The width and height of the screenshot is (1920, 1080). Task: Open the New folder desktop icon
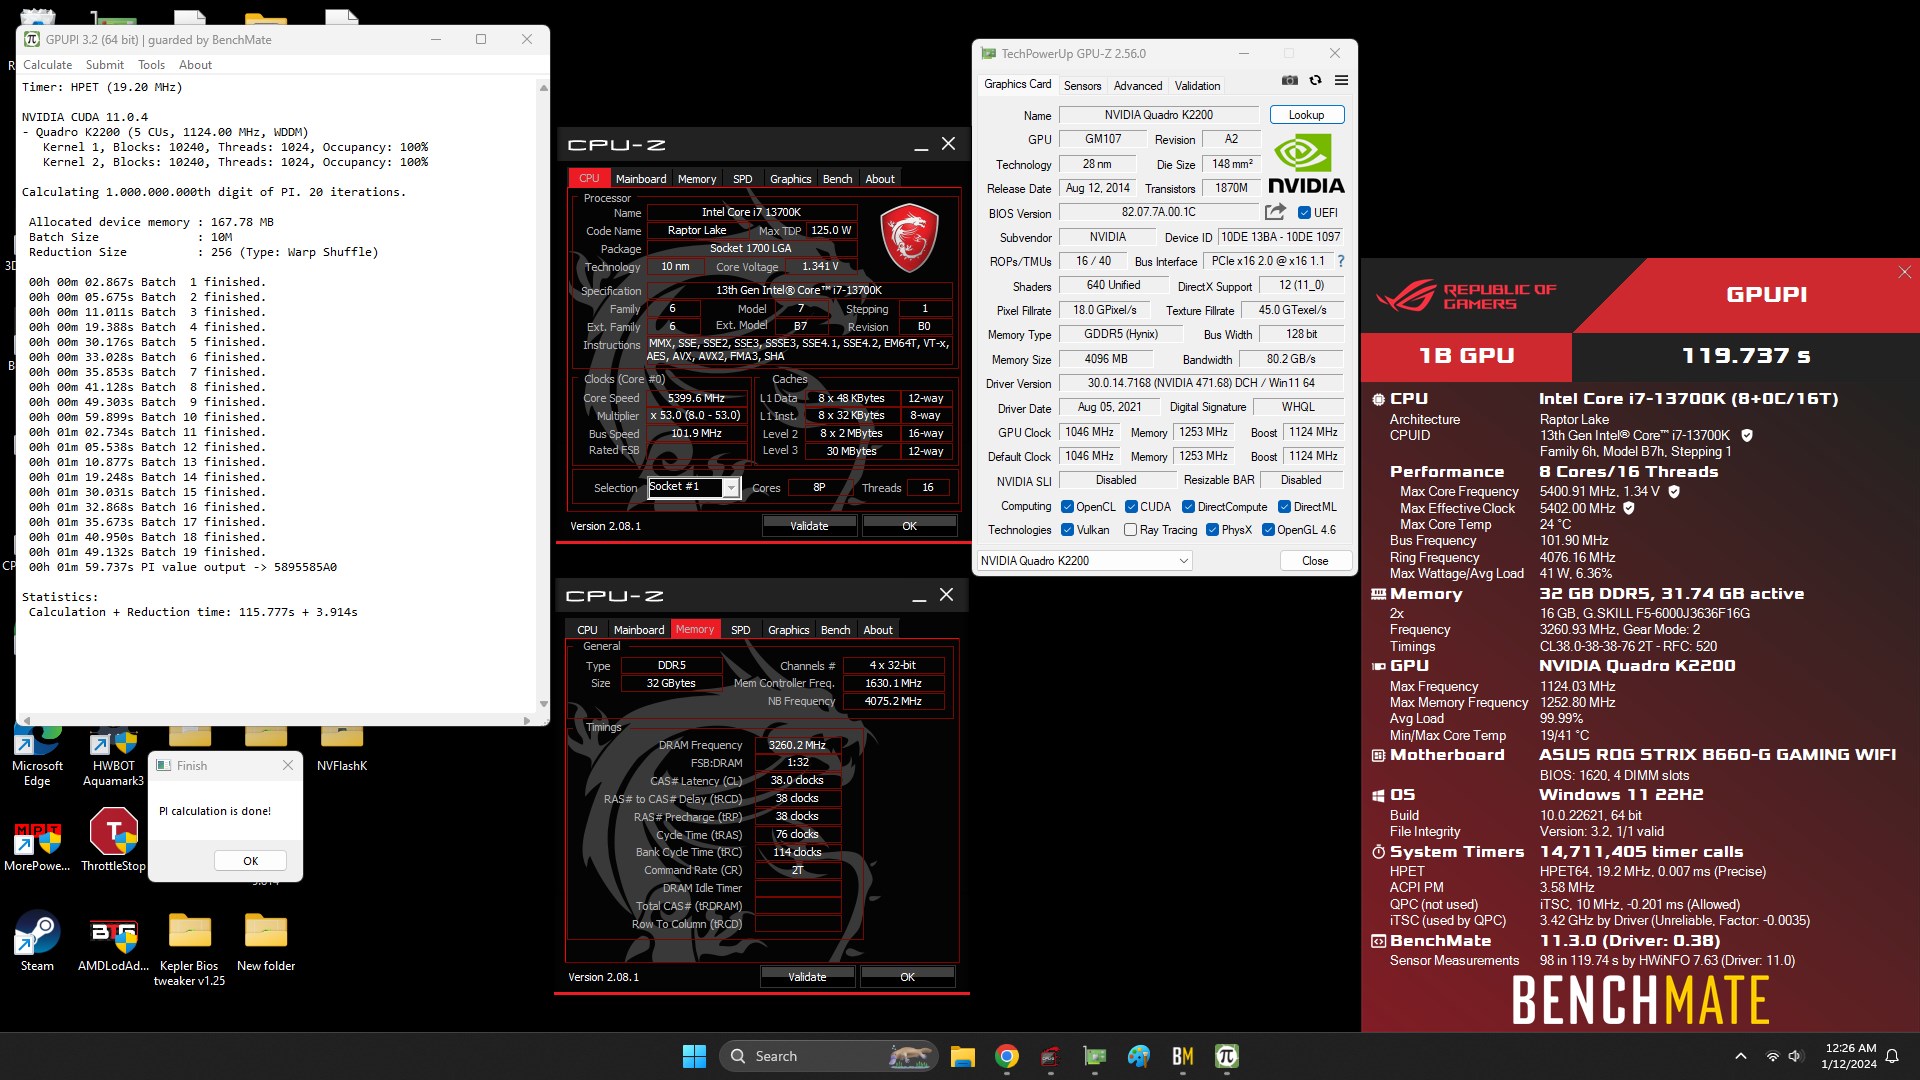(x=266, y=942)
